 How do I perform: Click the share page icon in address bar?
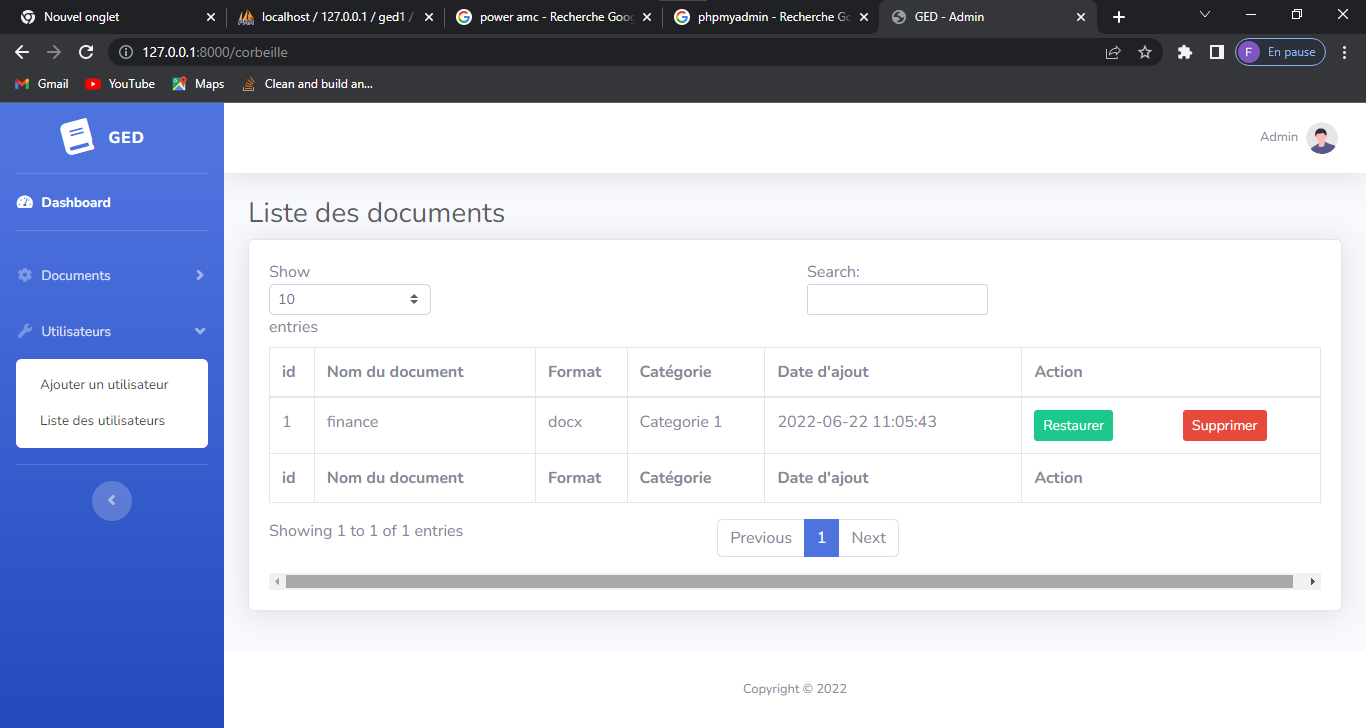(x=1113, y=52)
